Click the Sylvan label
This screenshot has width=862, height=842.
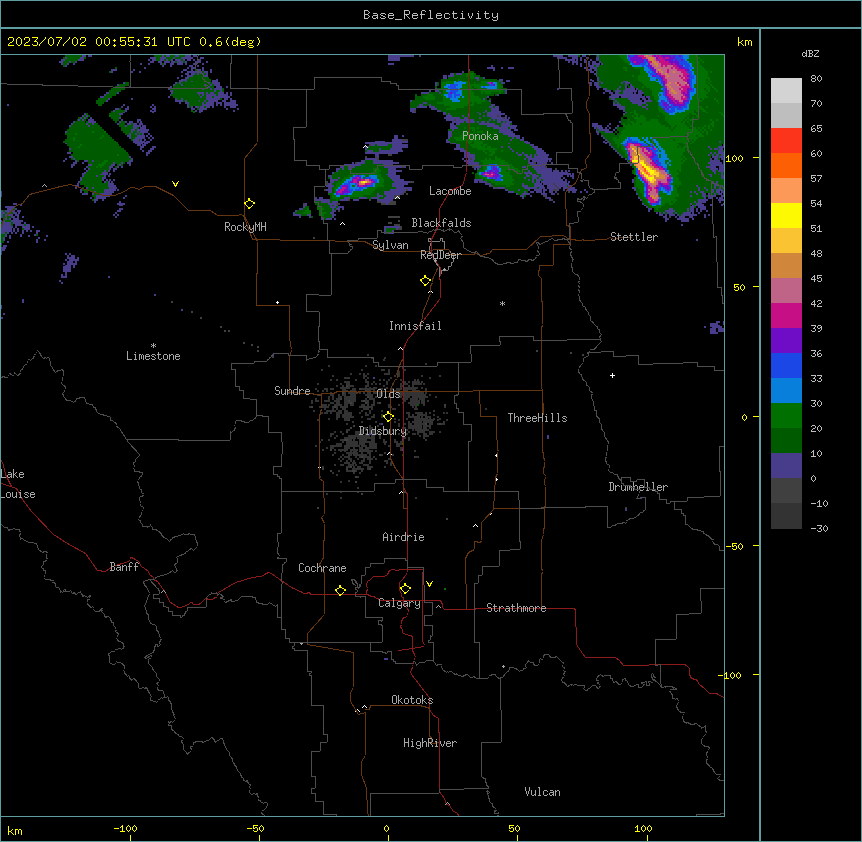(x=390, y=245)
